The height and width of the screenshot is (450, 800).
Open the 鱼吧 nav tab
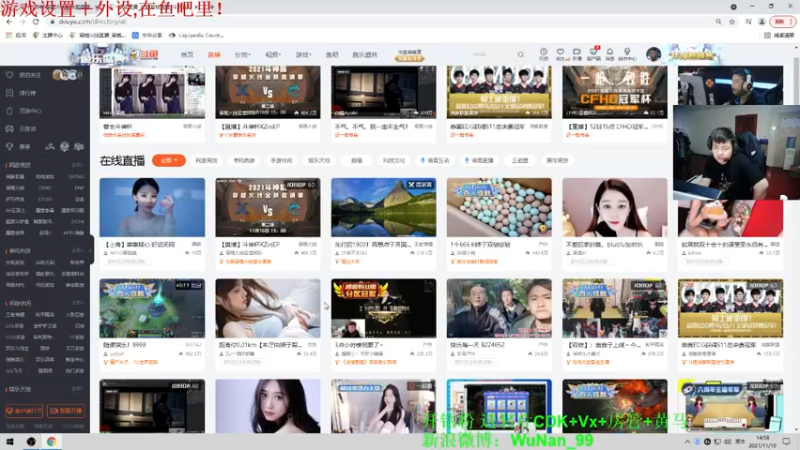[x=332, y=55]
